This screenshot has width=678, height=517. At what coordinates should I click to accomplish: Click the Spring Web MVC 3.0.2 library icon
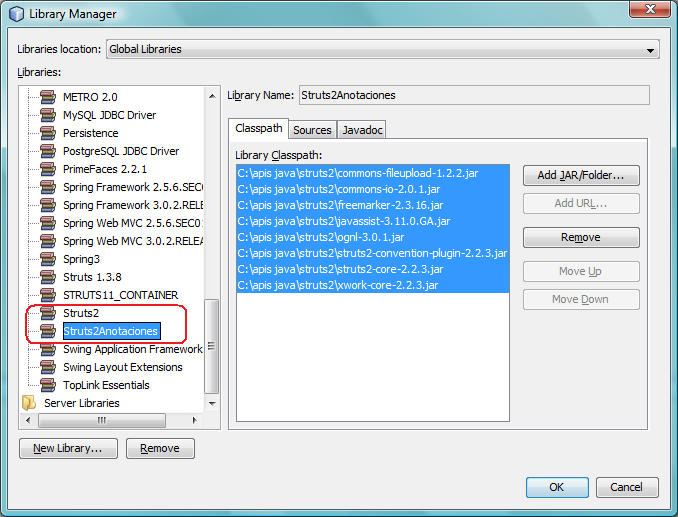48,241
